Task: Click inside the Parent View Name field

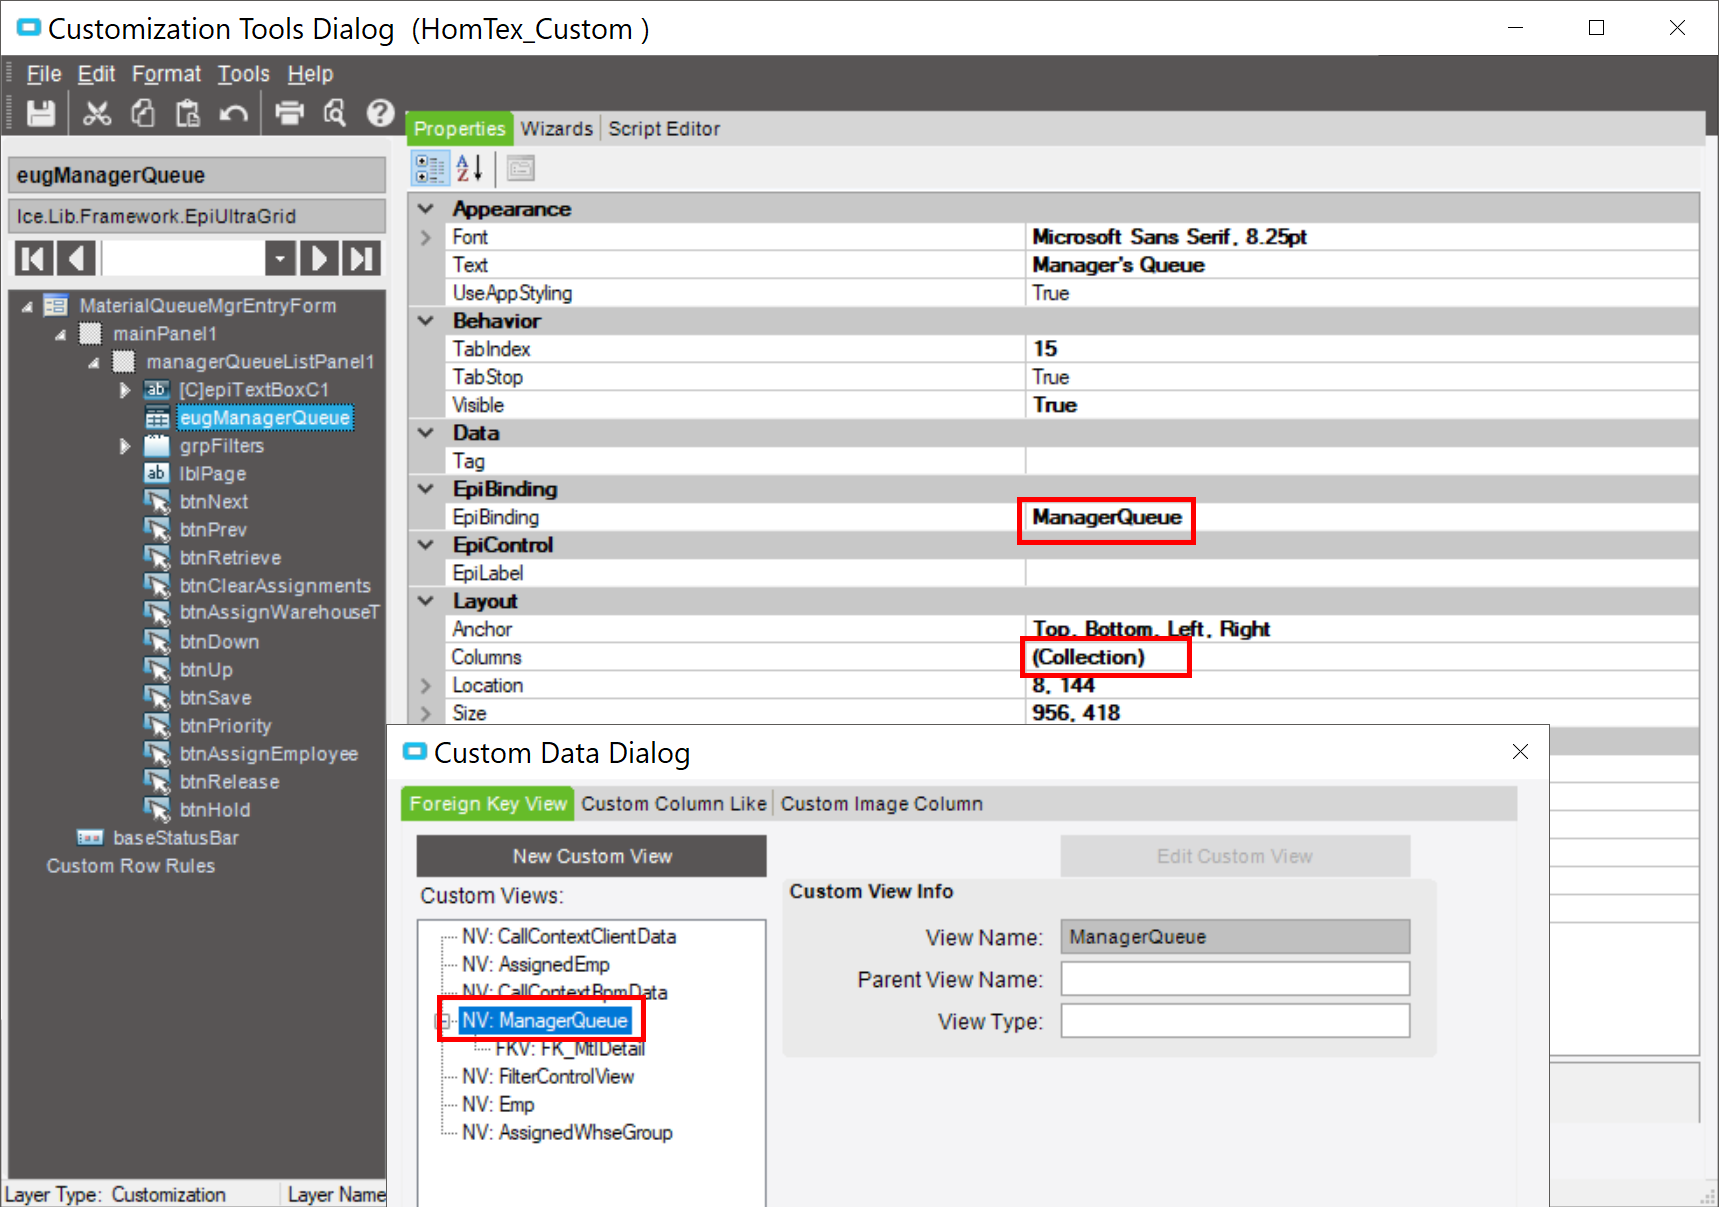Action: tap(1234, 978)
